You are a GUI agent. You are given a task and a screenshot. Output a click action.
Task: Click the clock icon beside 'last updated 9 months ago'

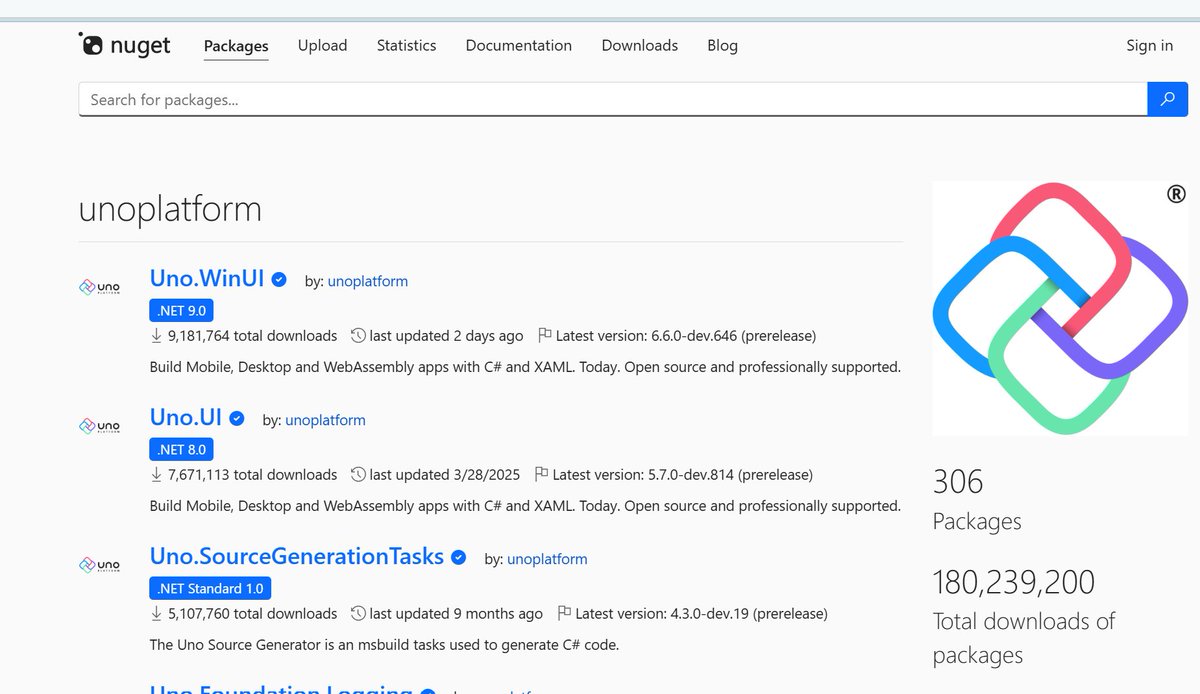click(358, 614)
